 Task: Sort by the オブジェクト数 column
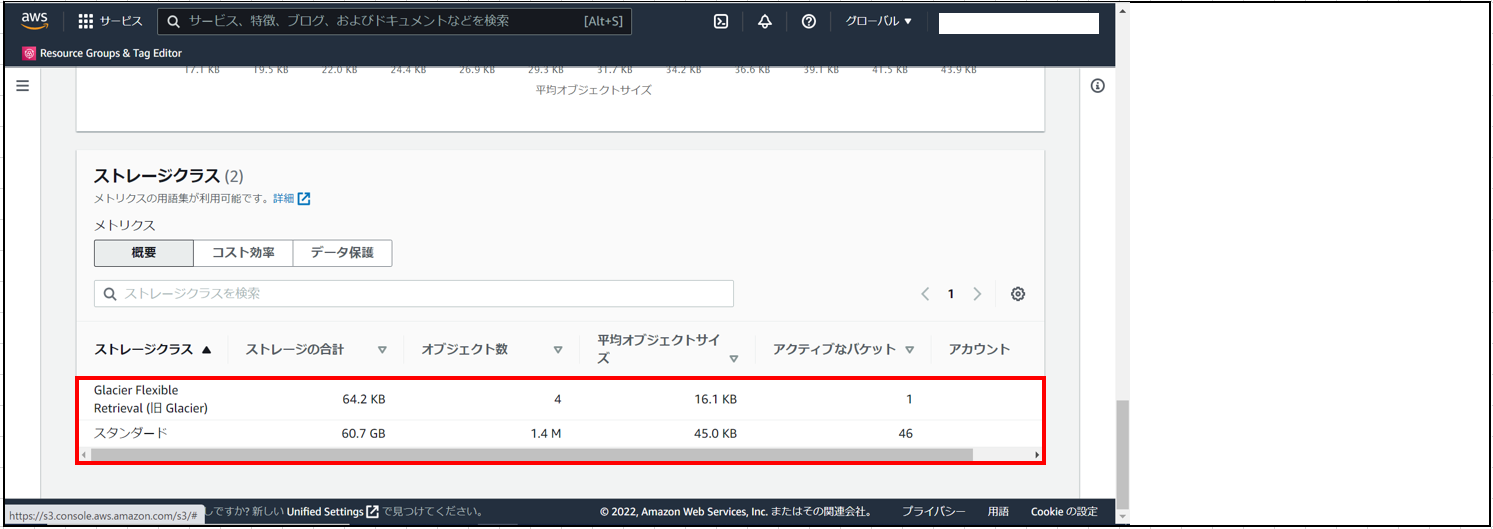(492, 350)
